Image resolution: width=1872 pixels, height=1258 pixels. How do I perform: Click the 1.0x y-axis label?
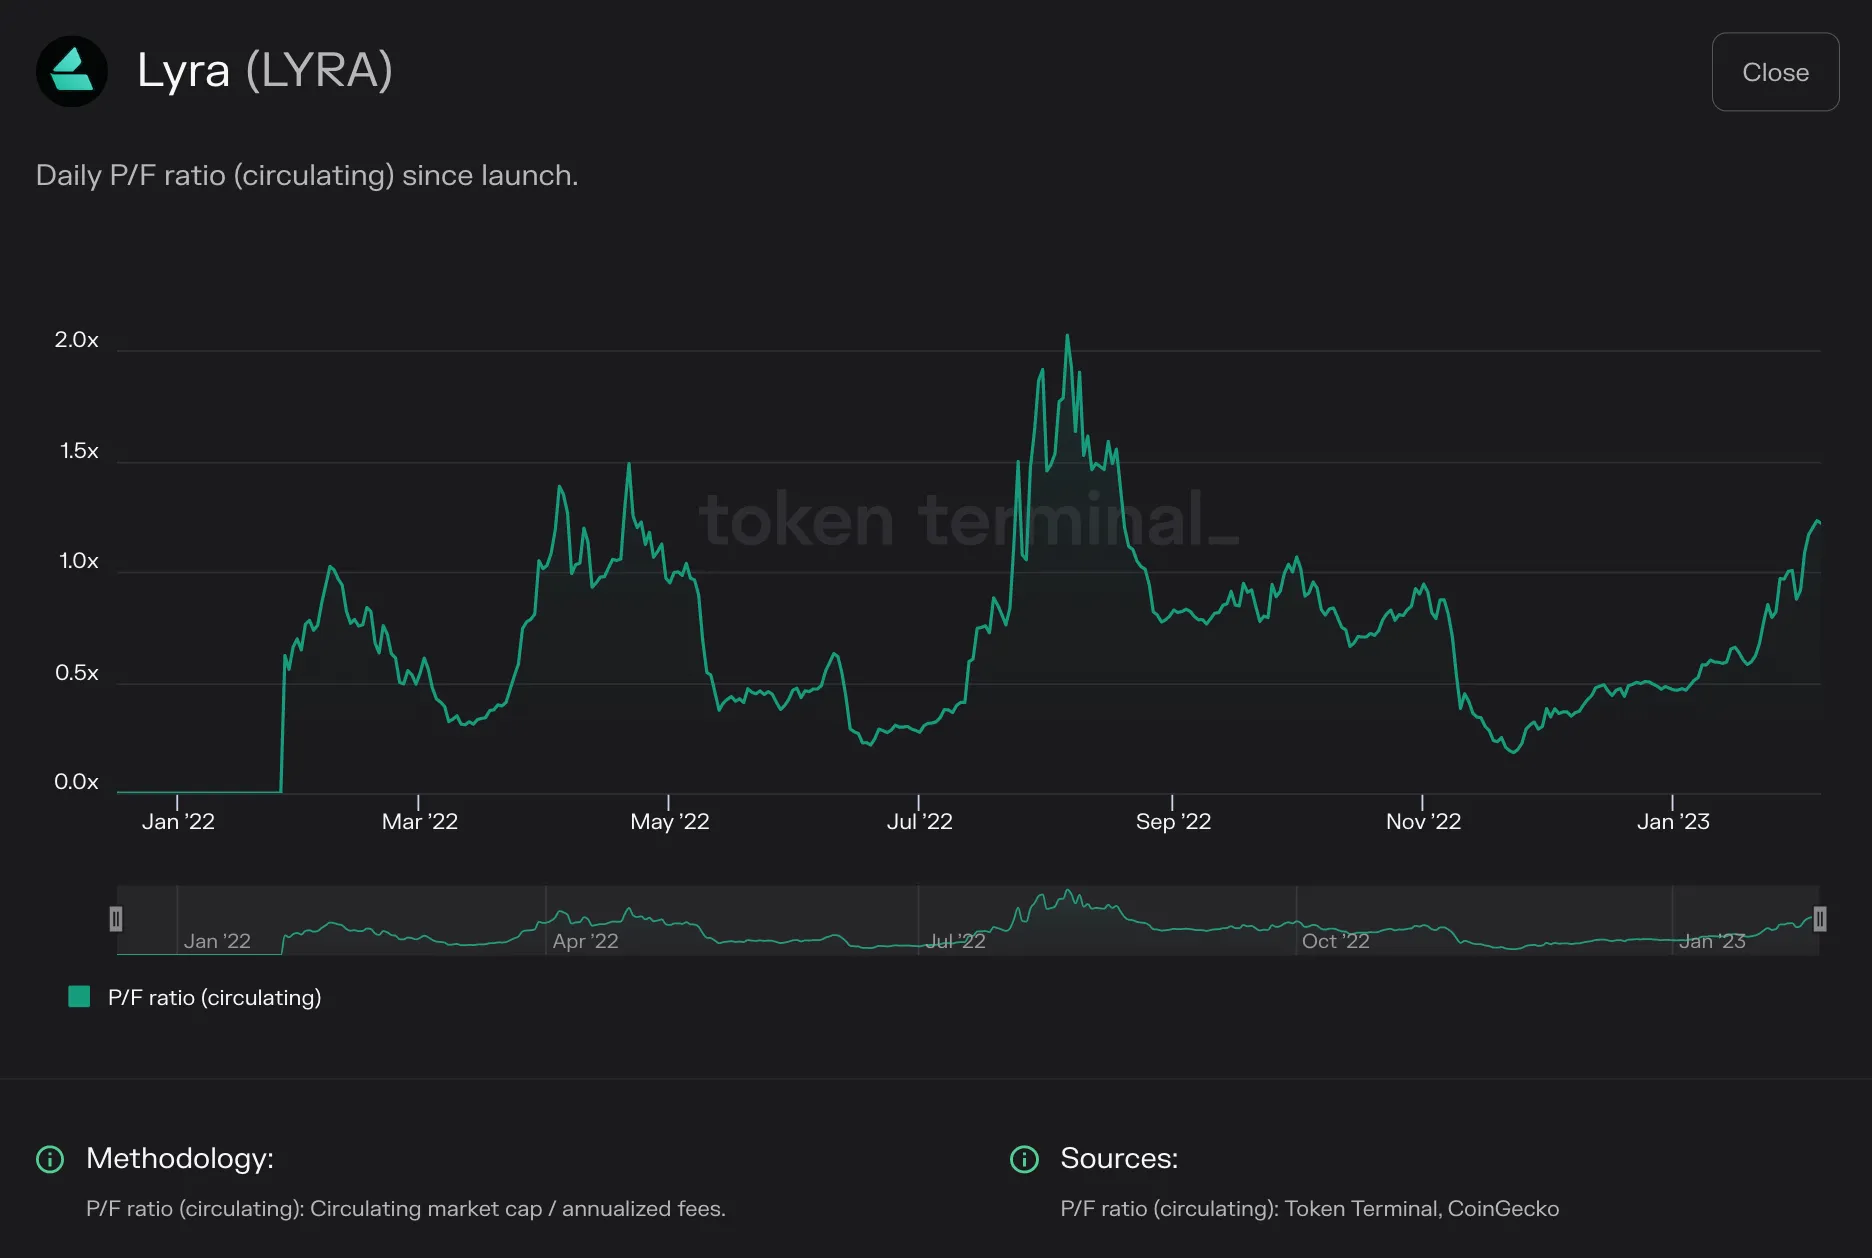point(79,561)
